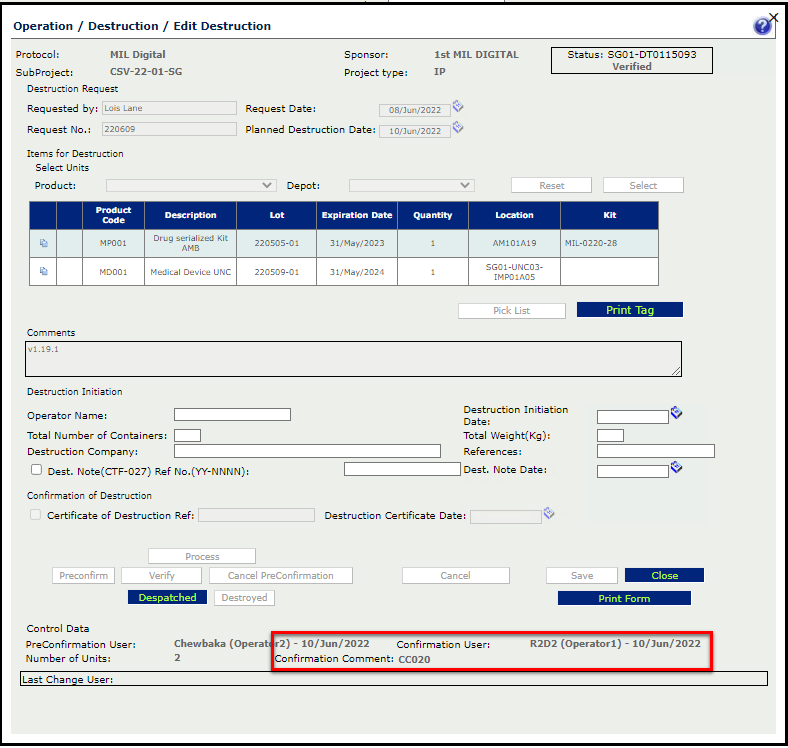This screenshot has height=748, width=788.
Task: Open the help question mark icon
Action: click(x=762, y=26)
